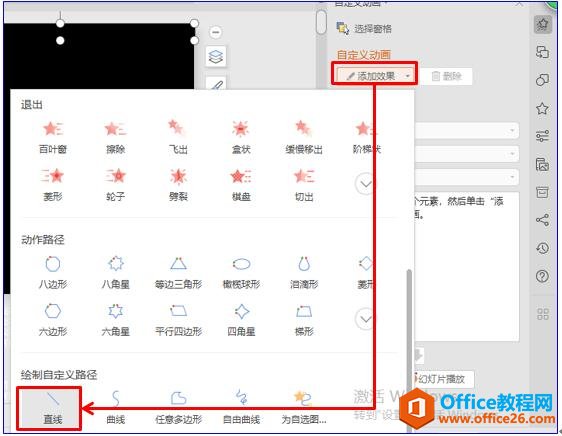Choose the 飞出 exit animation
This screenshot has height=436, width=562.
[178, 138]
